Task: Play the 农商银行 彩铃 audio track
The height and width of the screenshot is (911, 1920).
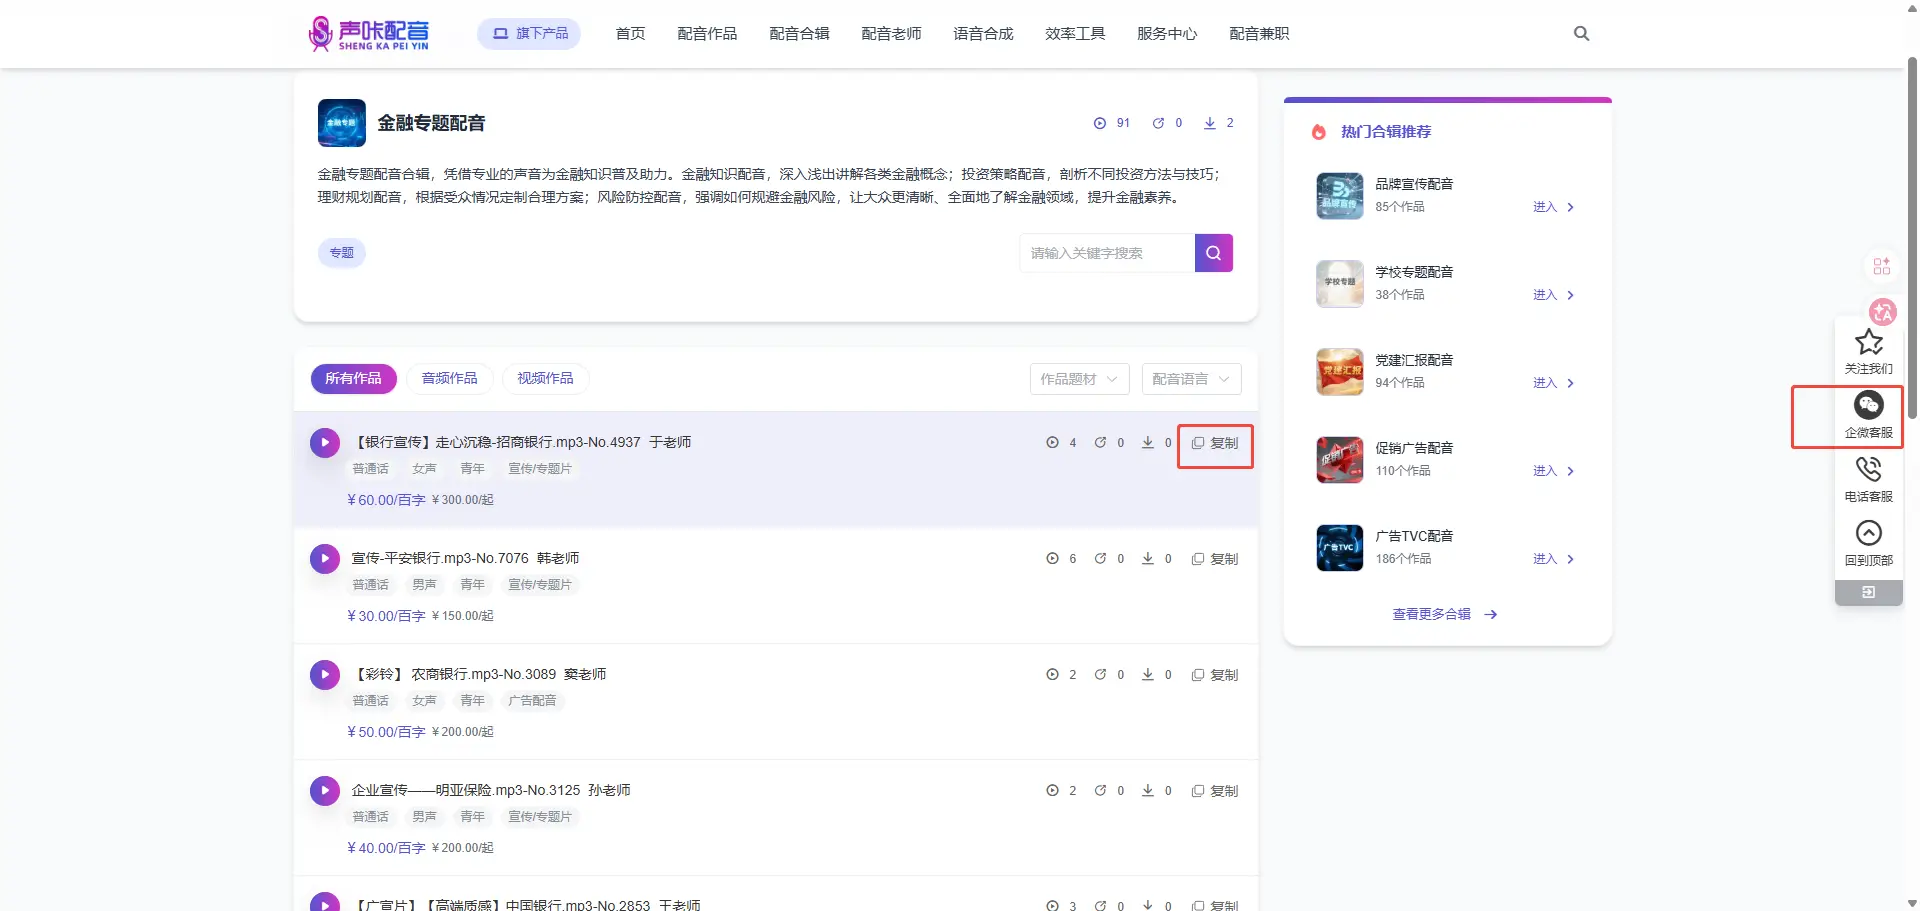Action: tap(325, 674)
